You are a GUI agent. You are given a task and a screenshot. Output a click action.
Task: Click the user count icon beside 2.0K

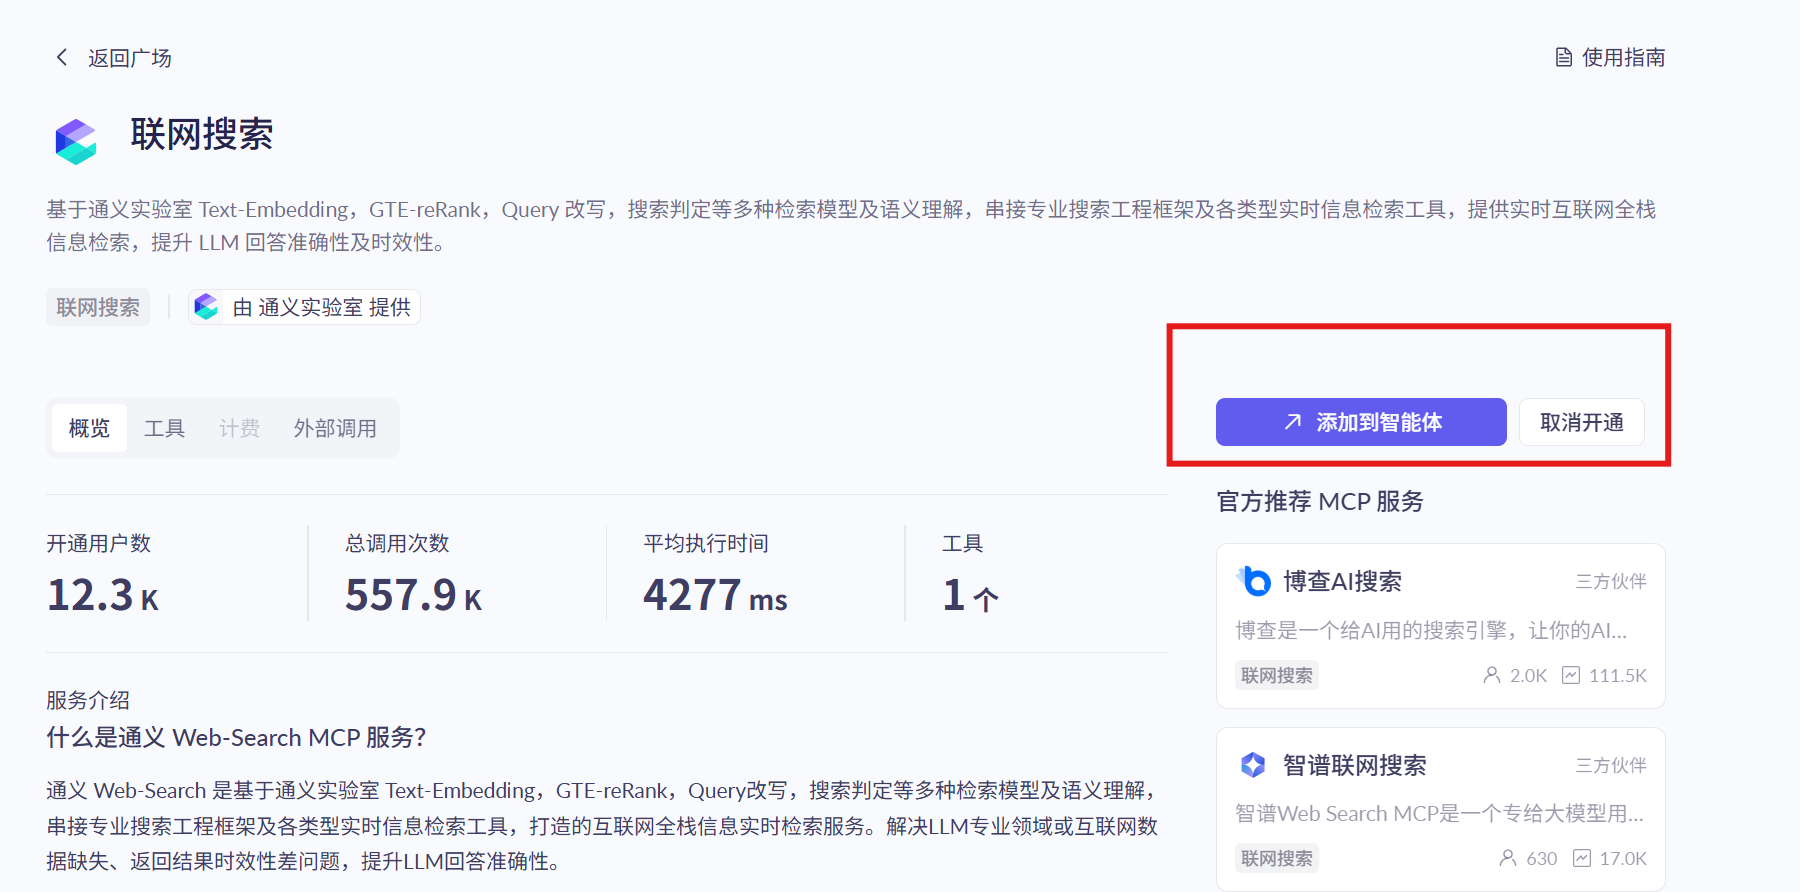[x=1492, y=675]
